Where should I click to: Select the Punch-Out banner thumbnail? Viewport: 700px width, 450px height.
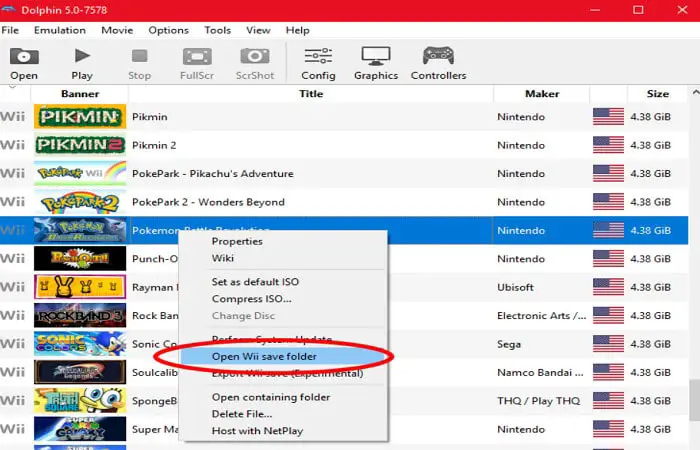pyautogui.click(x=80, y=258)
